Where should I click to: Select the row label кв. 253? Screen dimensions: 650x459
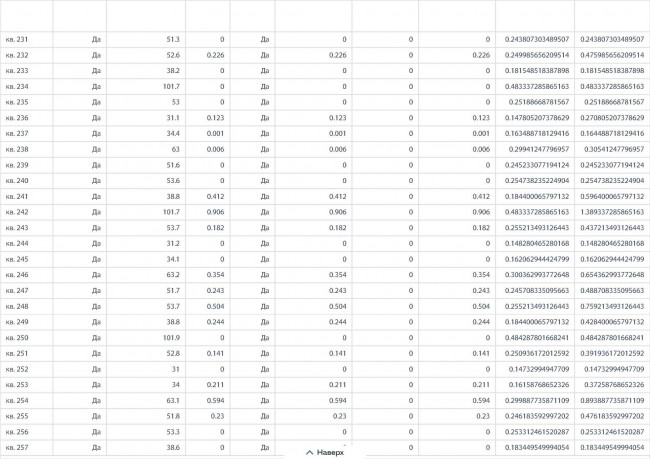(x=17, y=385)
